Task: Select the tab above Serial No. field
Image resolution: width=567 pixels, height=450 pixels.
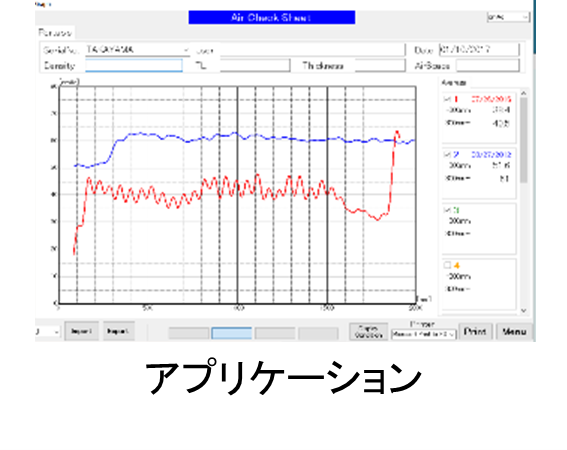Action: (x=55, y=33)
